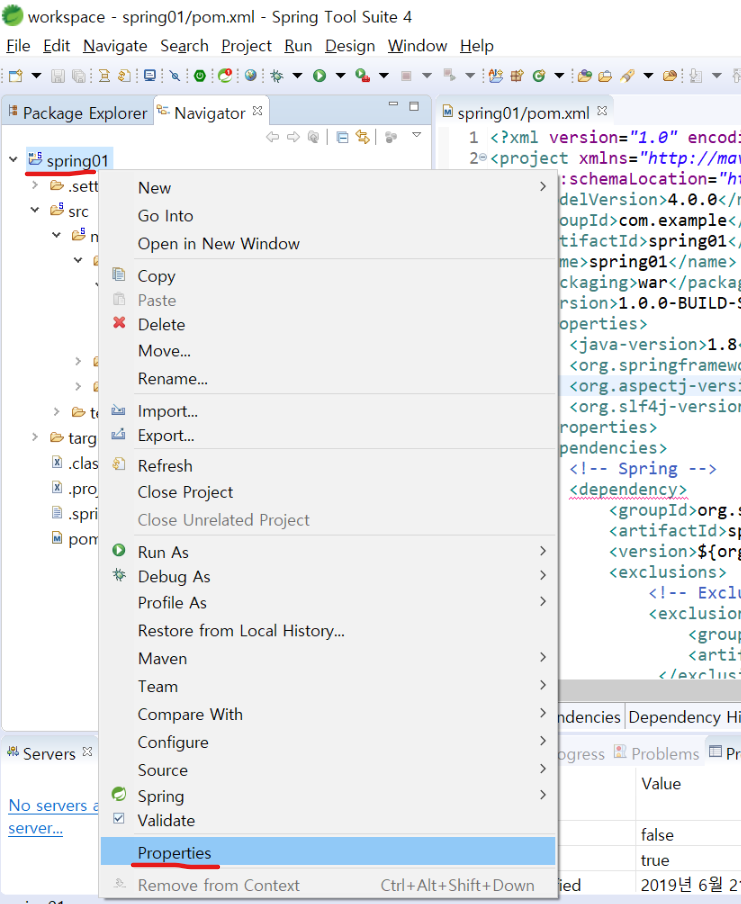Screen dimensions: 741x904
Task: Expand the .settings folder node
Action: coord(35,185)
